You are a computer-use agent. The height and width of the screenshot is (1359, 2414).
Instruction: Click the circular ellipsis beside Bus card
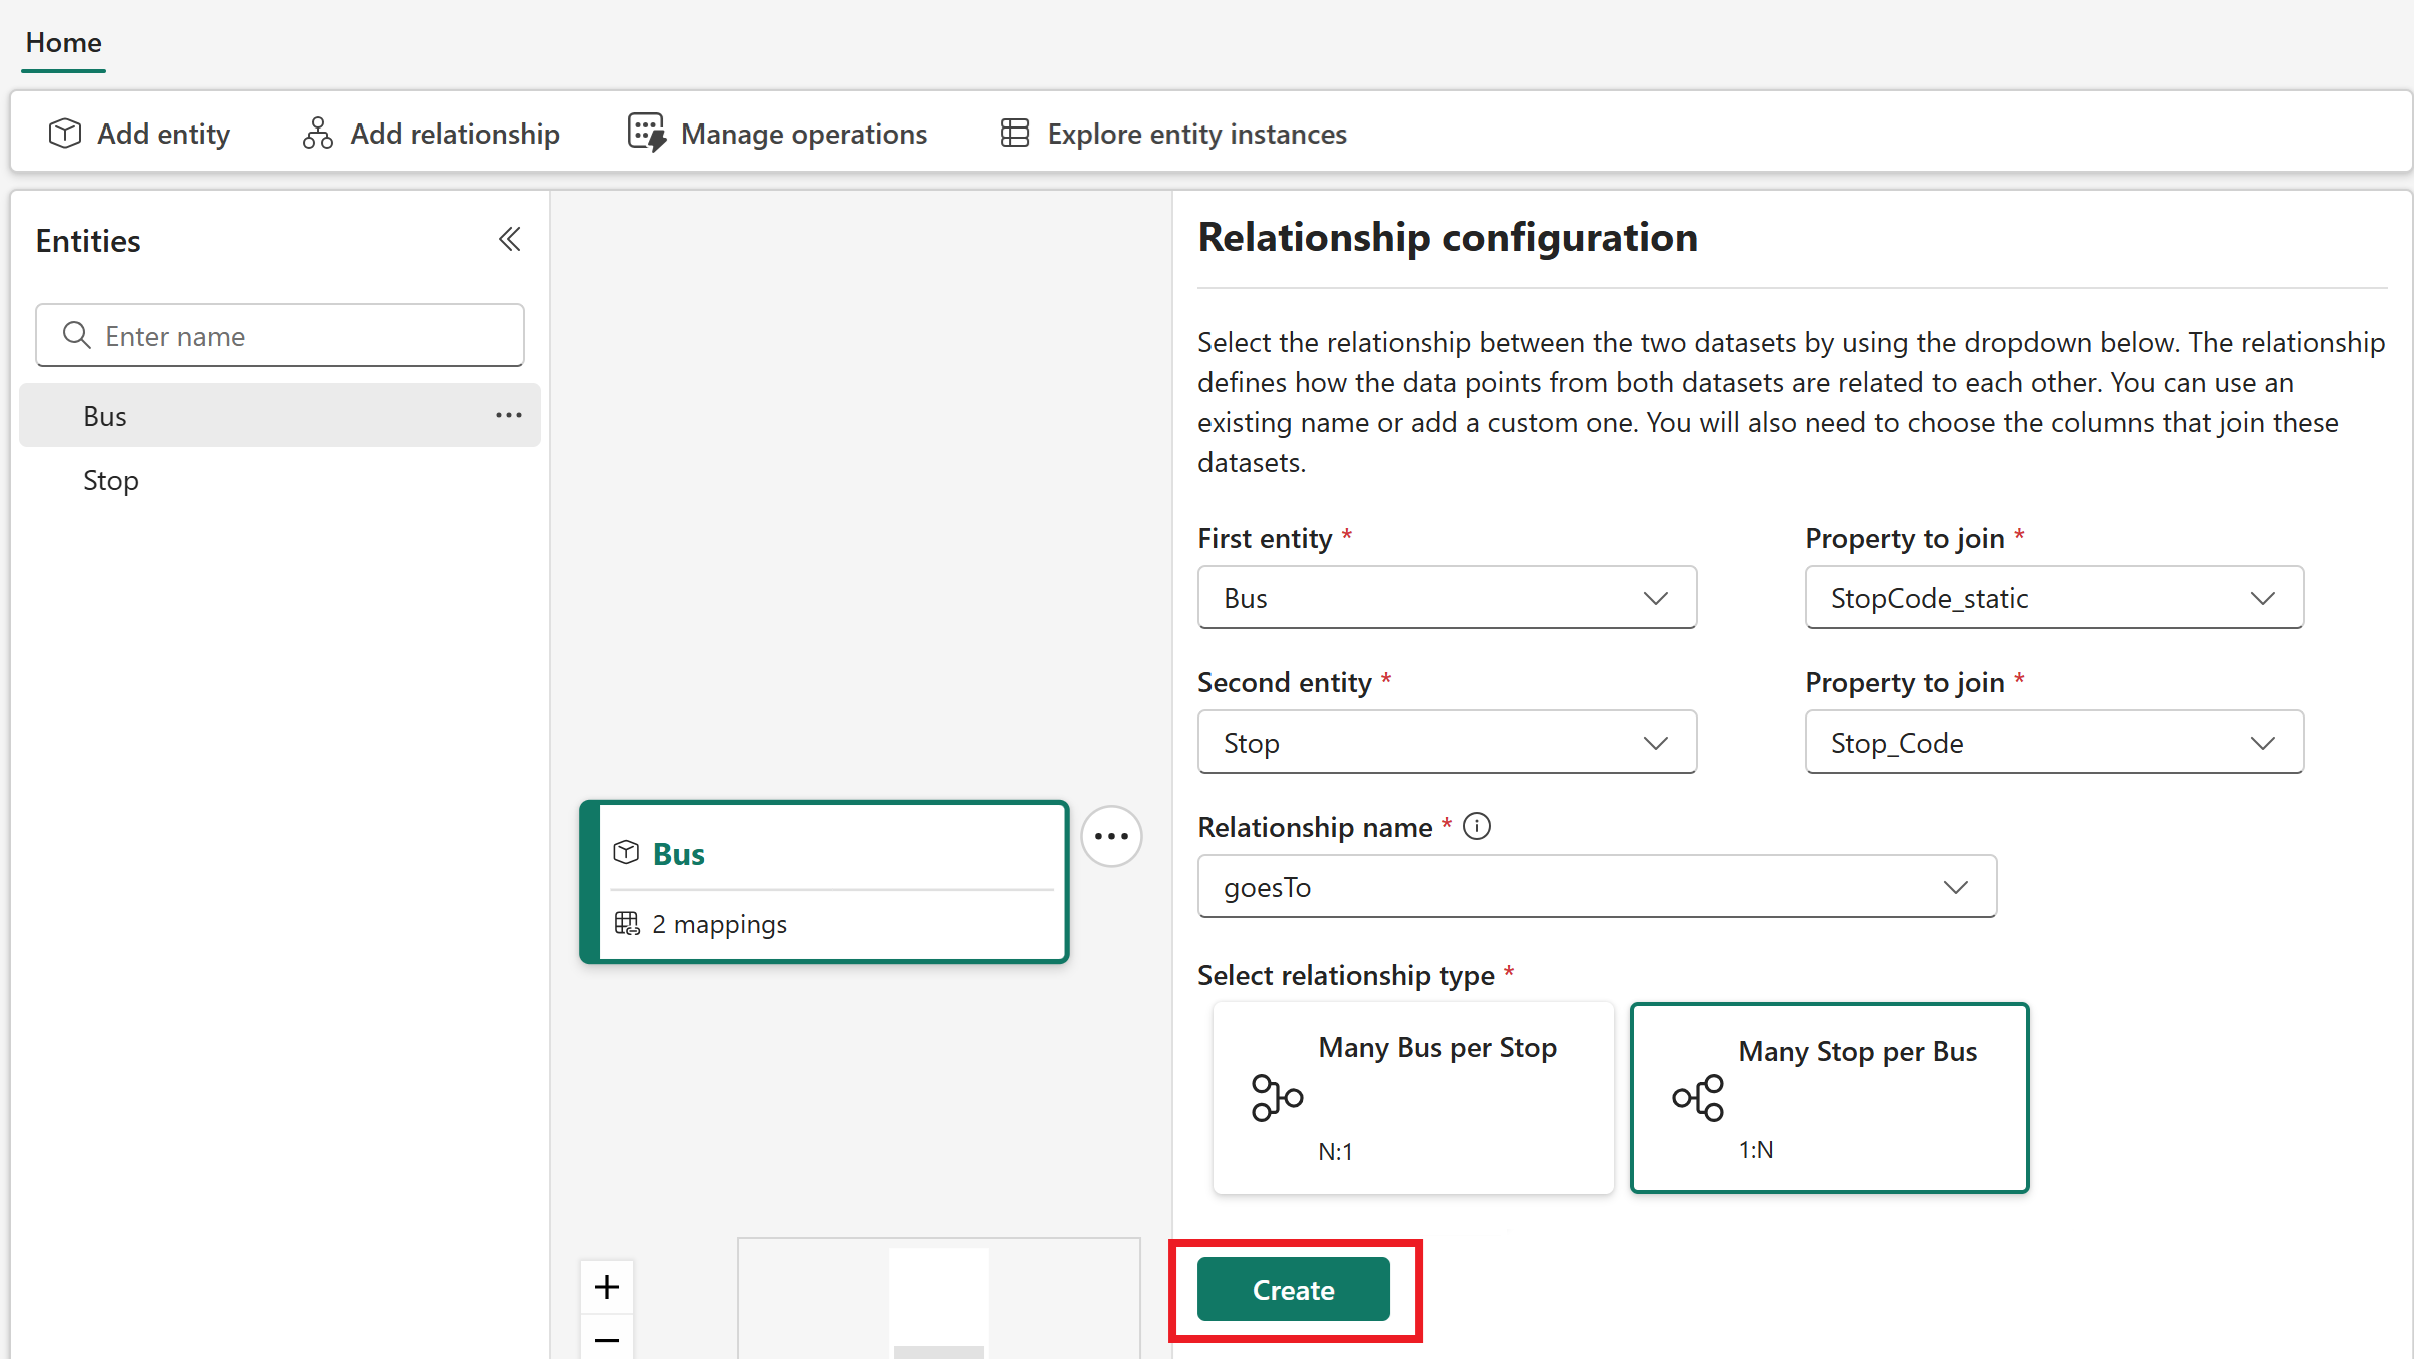click(1111, 836)
